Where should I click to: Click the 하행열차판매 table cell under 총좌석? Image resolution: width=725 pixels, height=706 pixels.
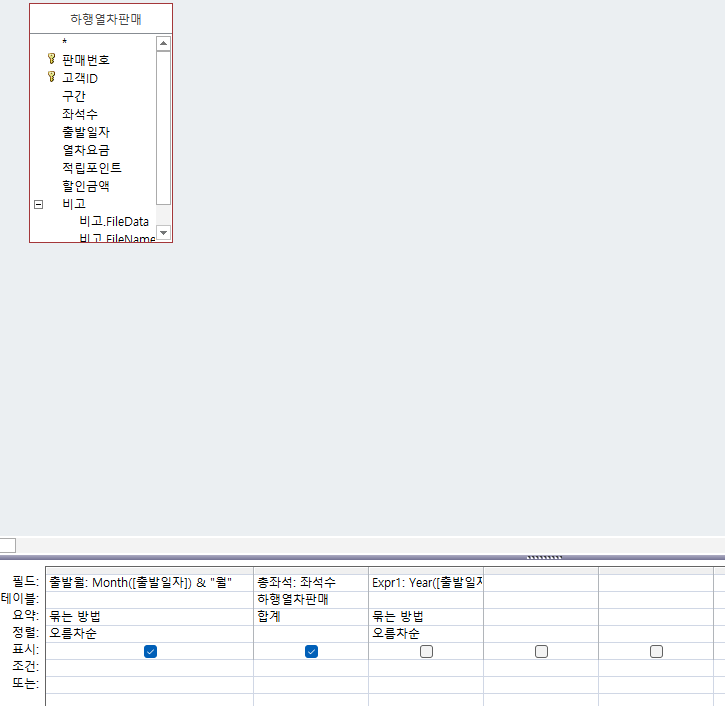pos(310,599)
